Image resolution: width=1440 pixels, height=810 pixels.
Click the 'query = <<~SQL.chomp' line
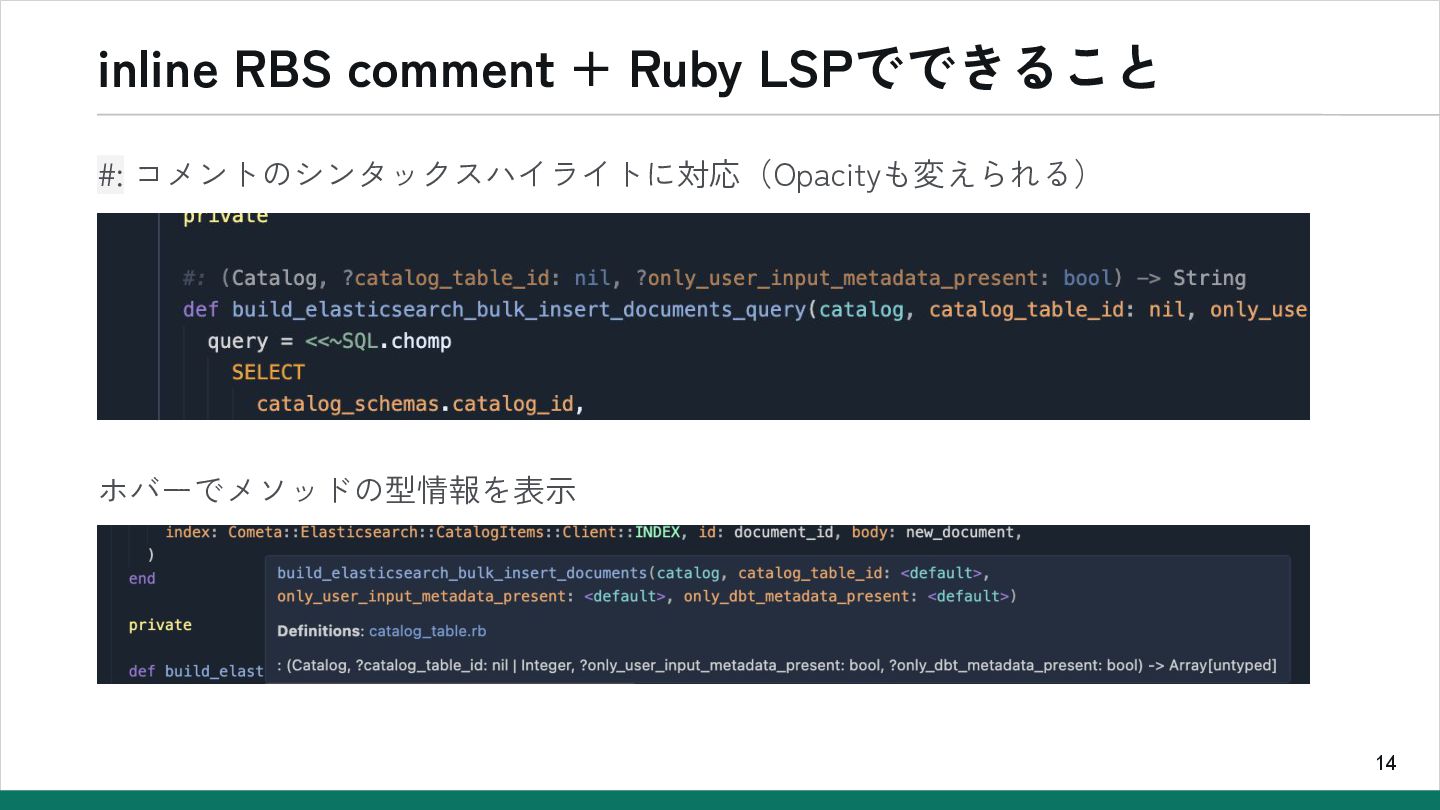[329, 341]
